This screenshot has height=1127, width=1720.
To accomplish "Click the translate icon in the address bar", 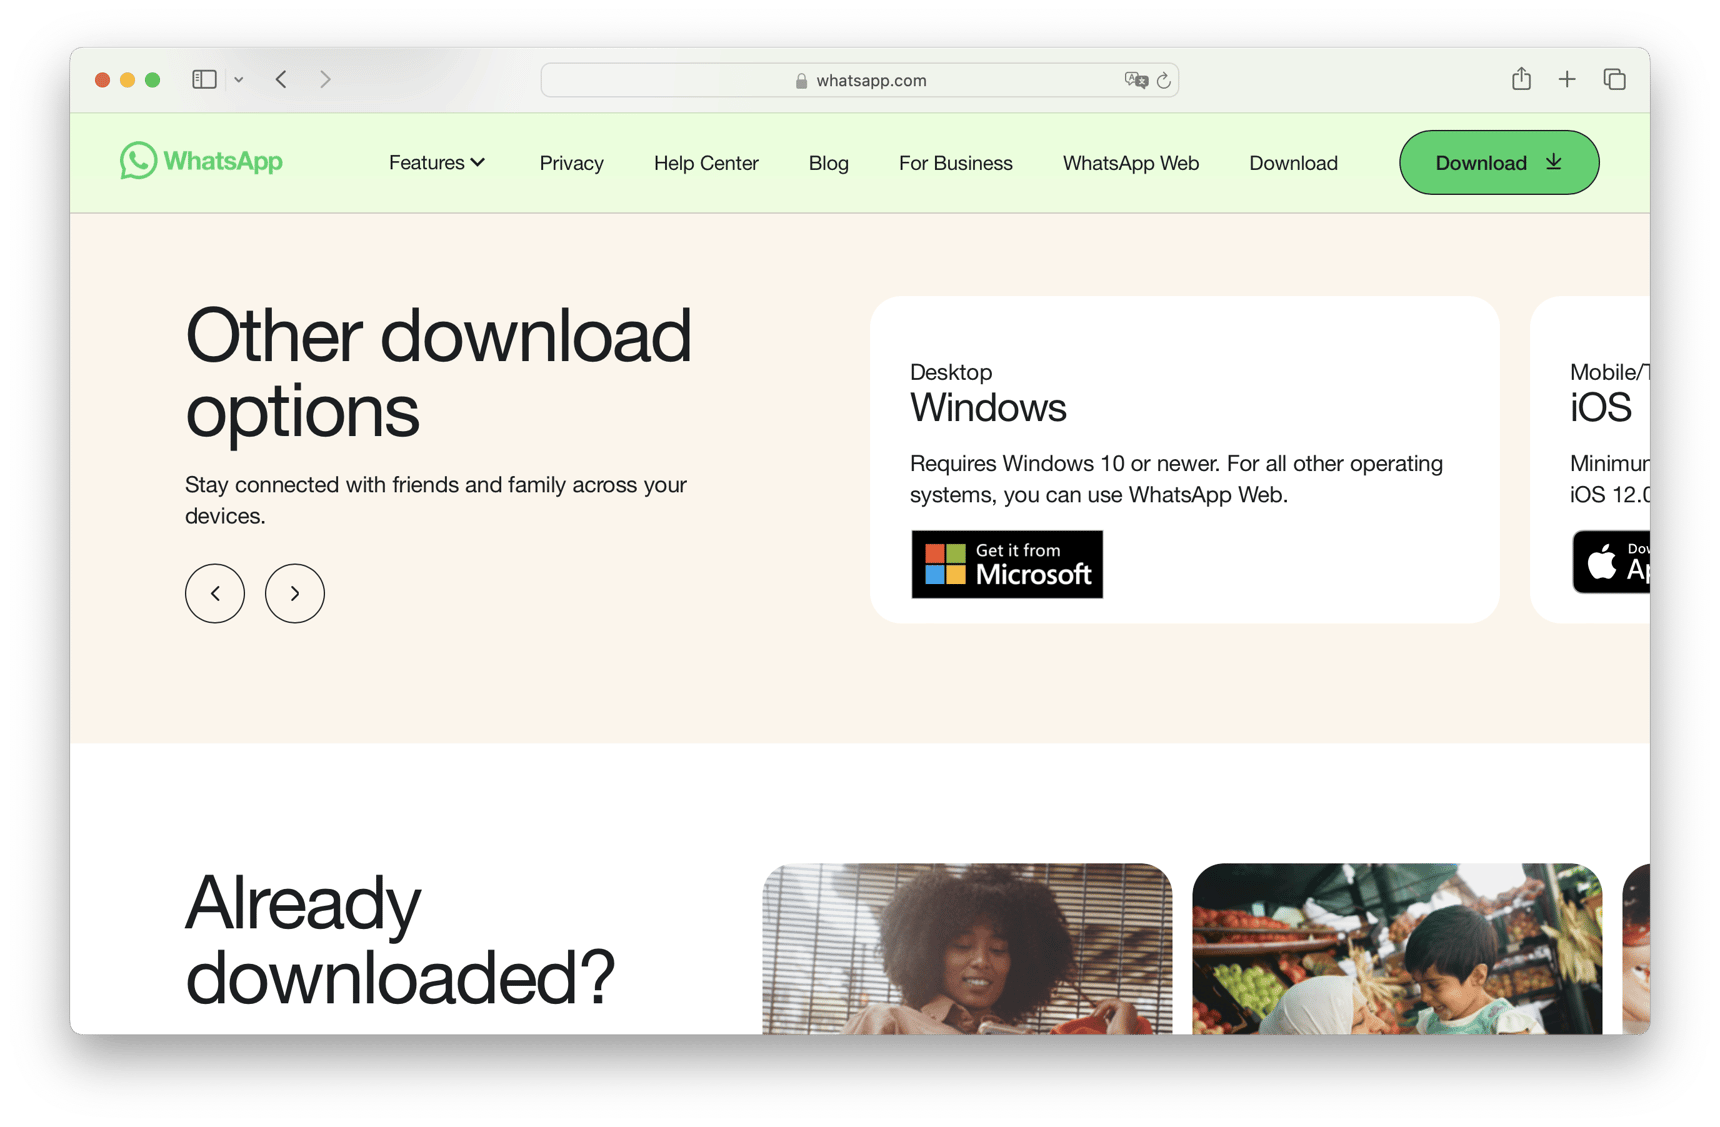I will (1135, 80).
